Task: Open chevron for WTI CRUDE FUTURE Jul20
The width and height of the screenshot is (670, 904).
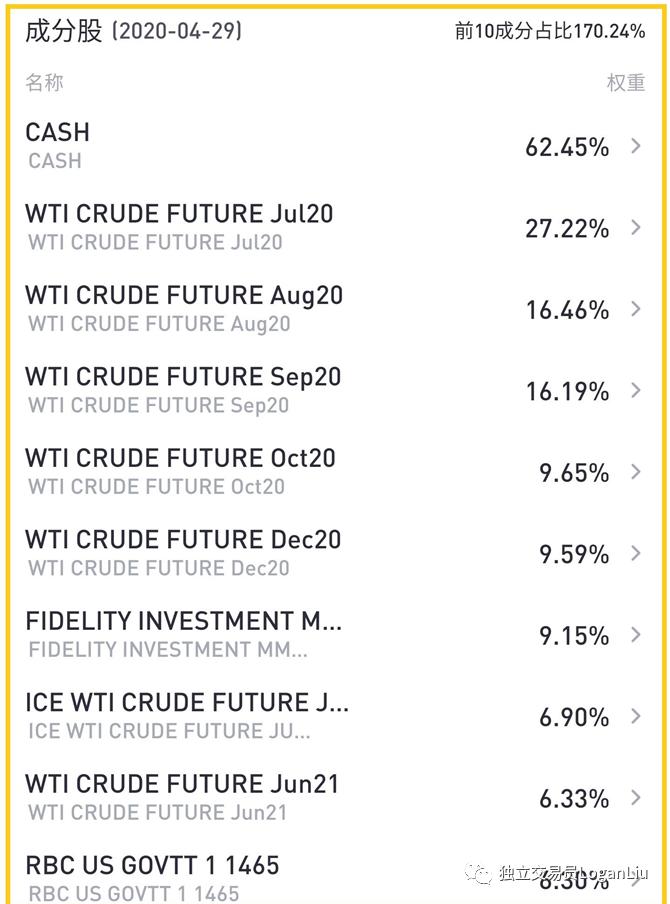Action: [636, 228]
